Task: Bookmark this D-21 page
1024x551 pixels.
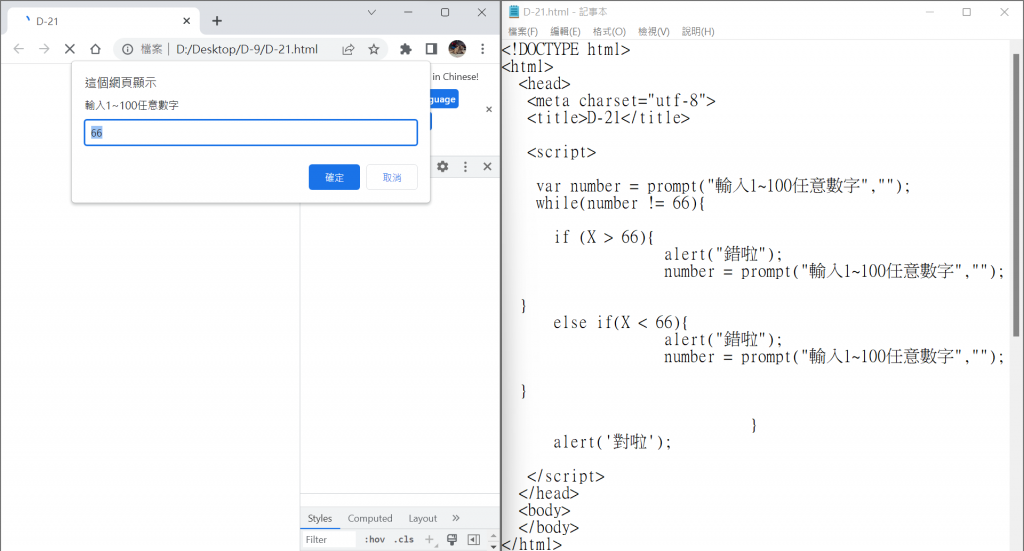Action: [374, 49]
